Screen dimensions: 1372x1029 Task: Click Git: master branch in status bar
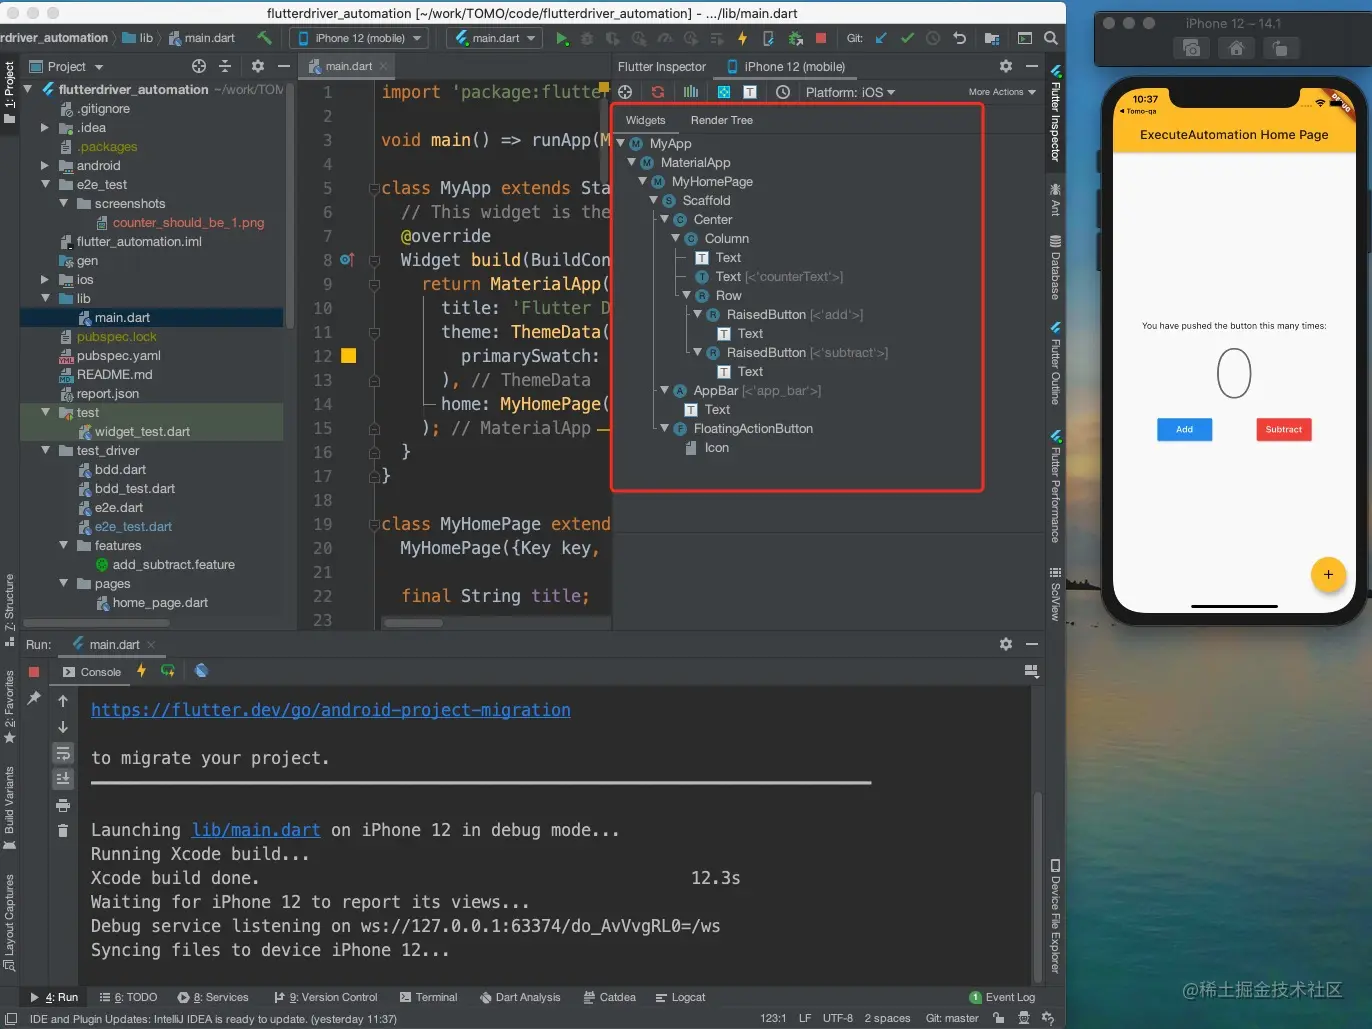tap(952, 1018)
